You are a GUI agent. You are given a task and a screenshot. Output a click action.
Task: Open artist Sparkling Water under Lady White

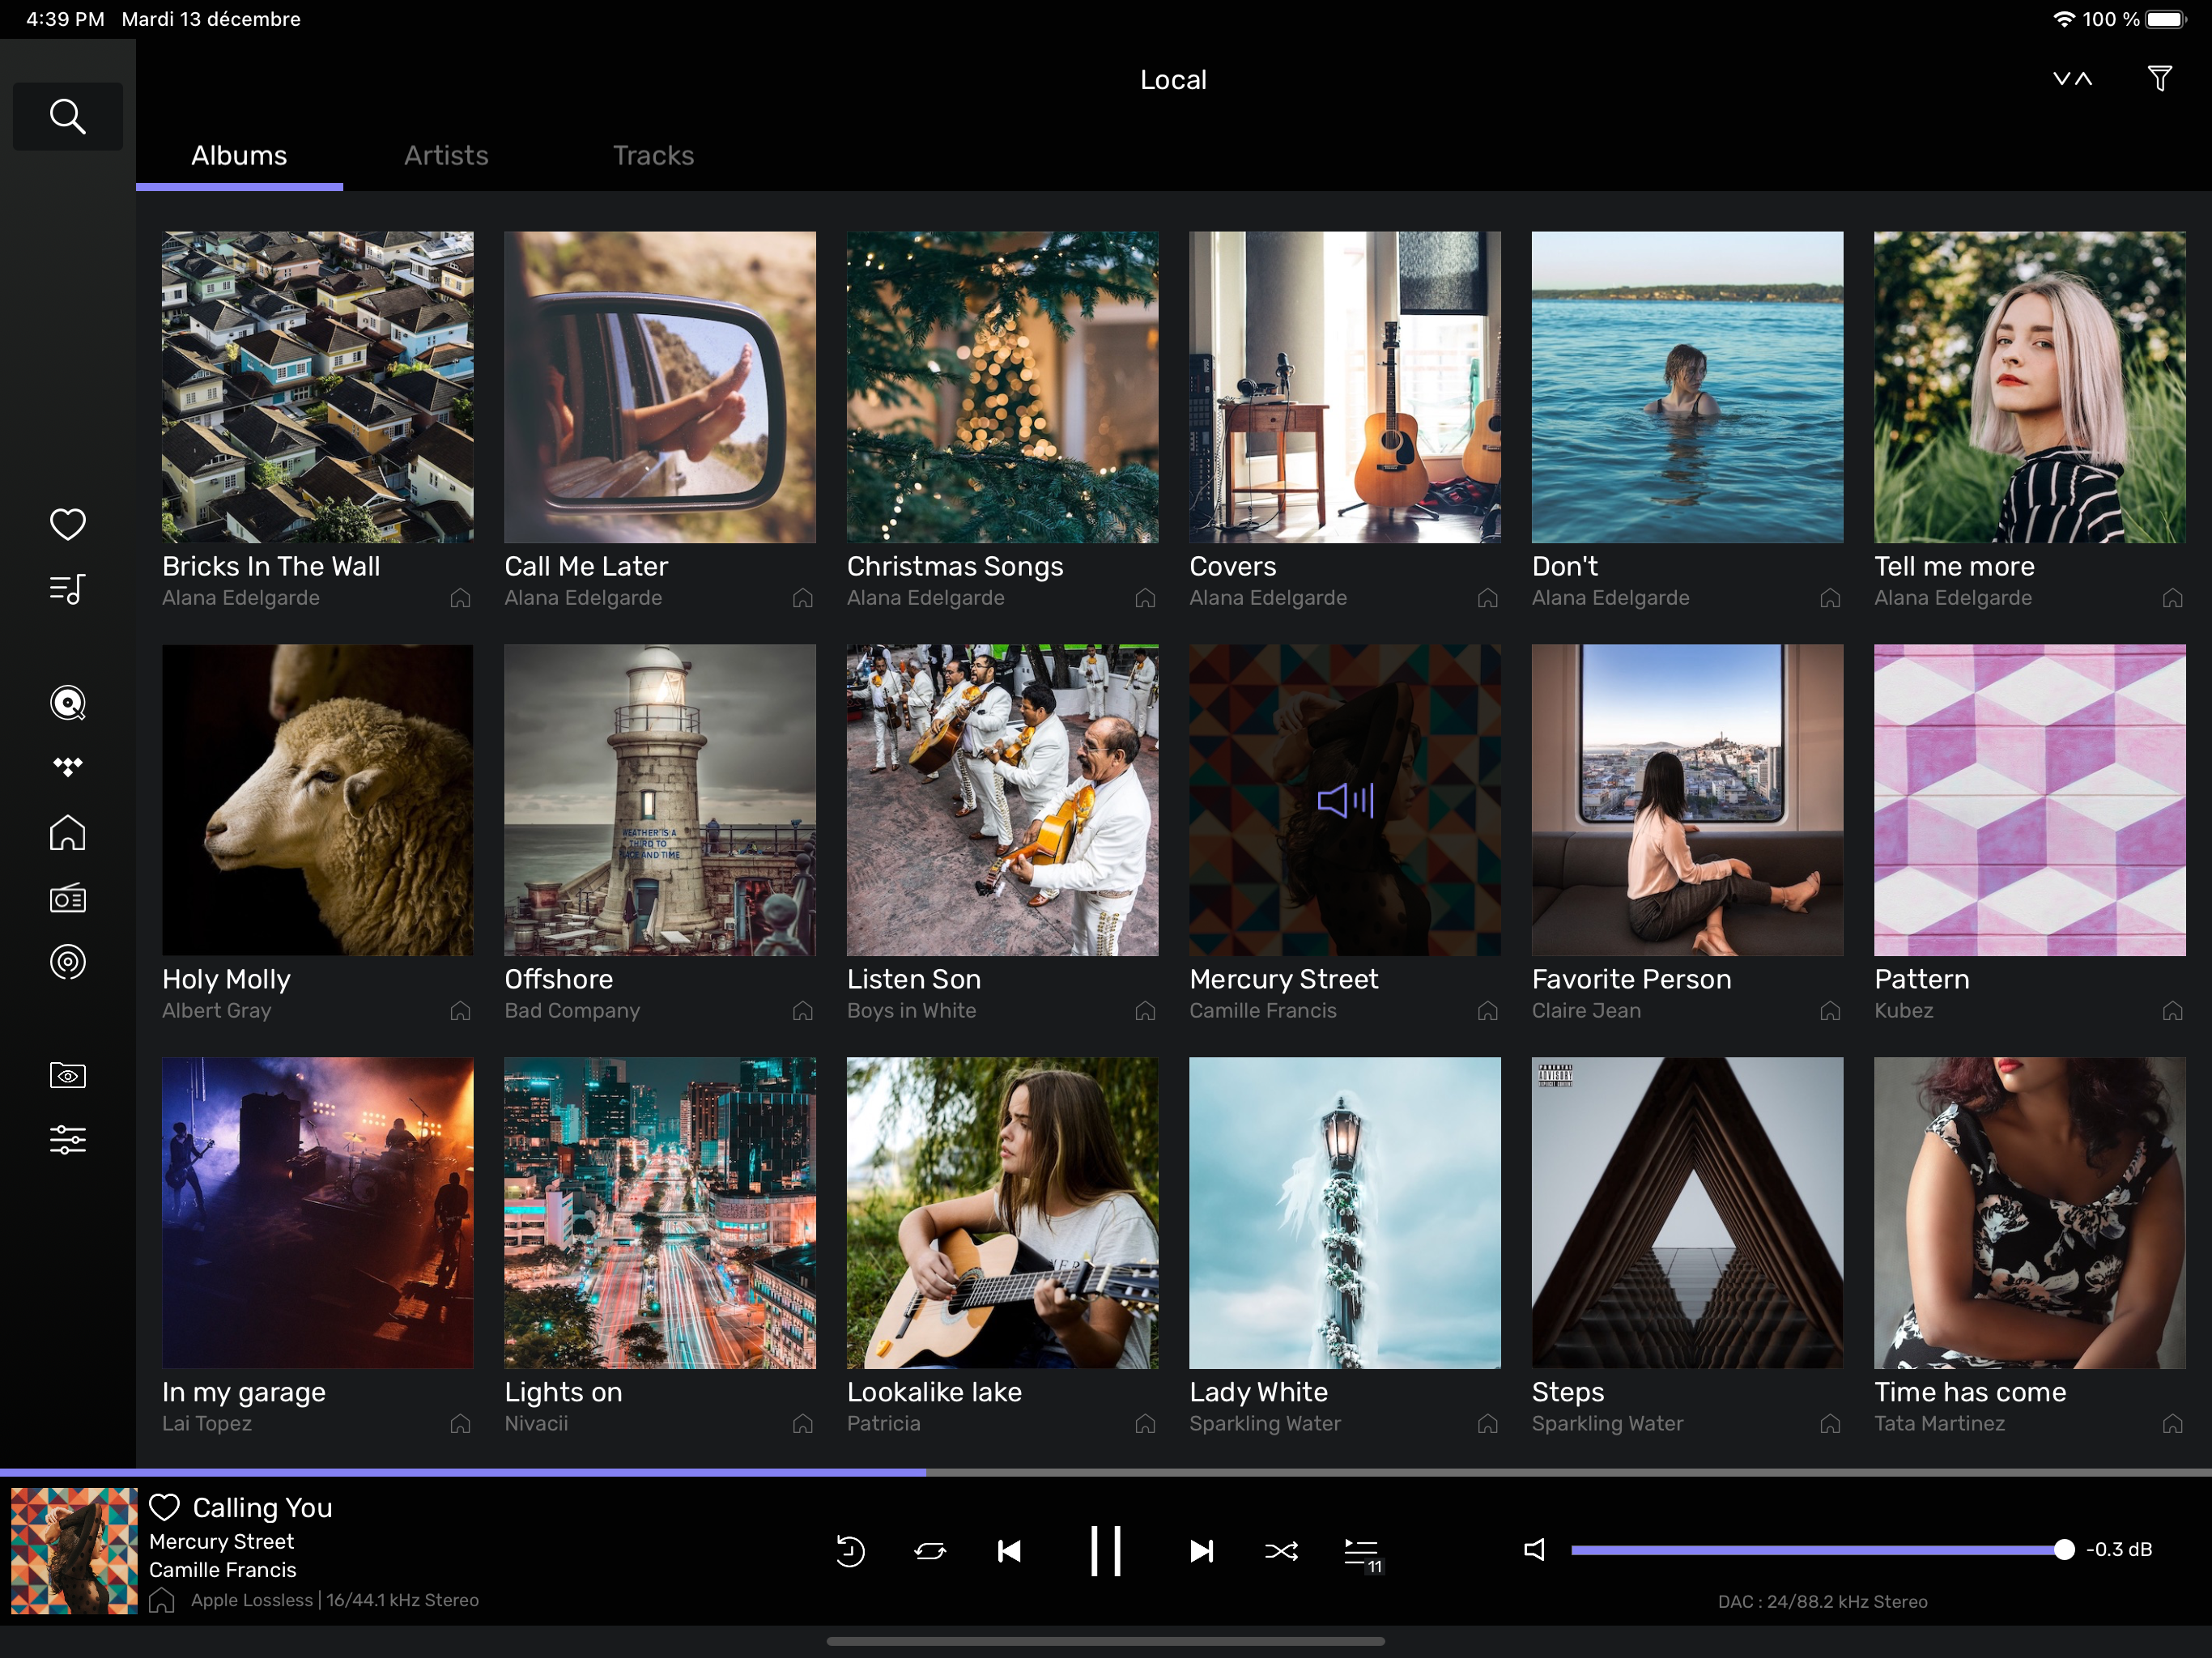coord(1264,1423)
